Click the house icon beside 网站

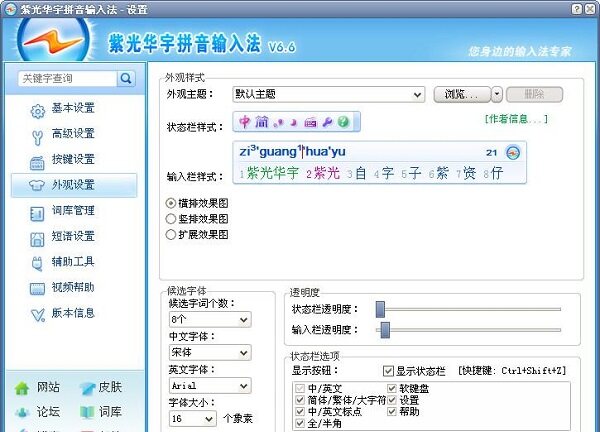coord(22,388)
